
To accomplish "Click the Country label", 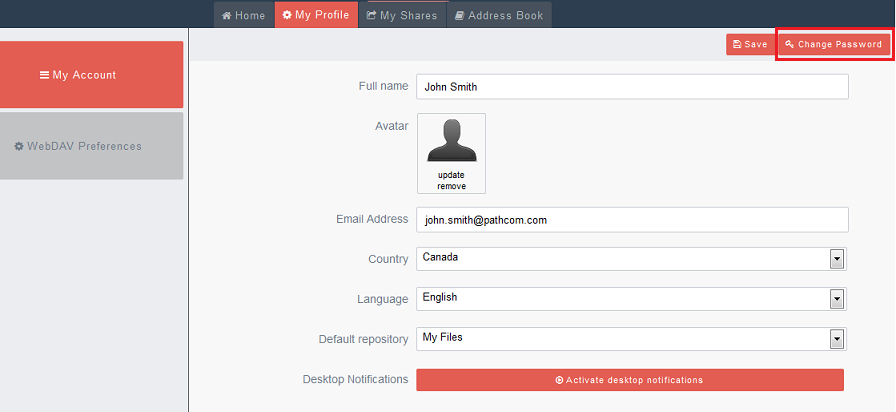I will [388, 259].
